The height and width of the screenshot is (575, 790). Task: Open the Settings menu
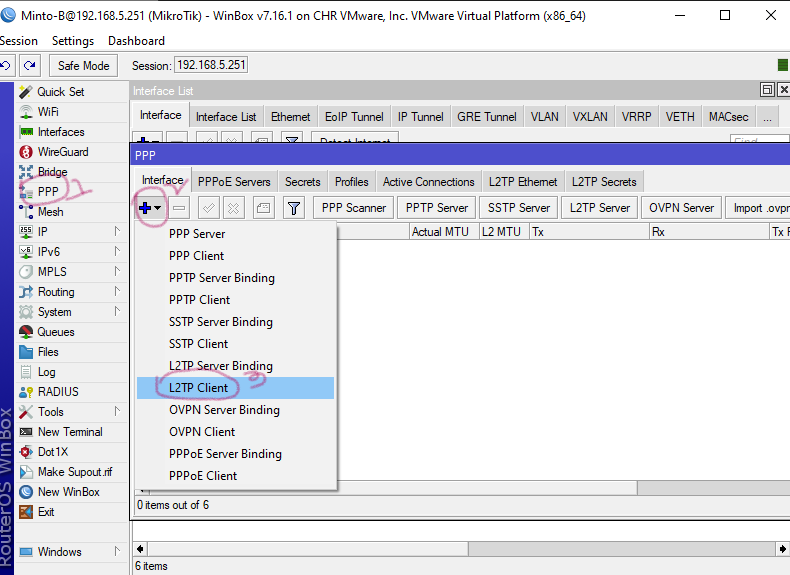pos(73,41)
